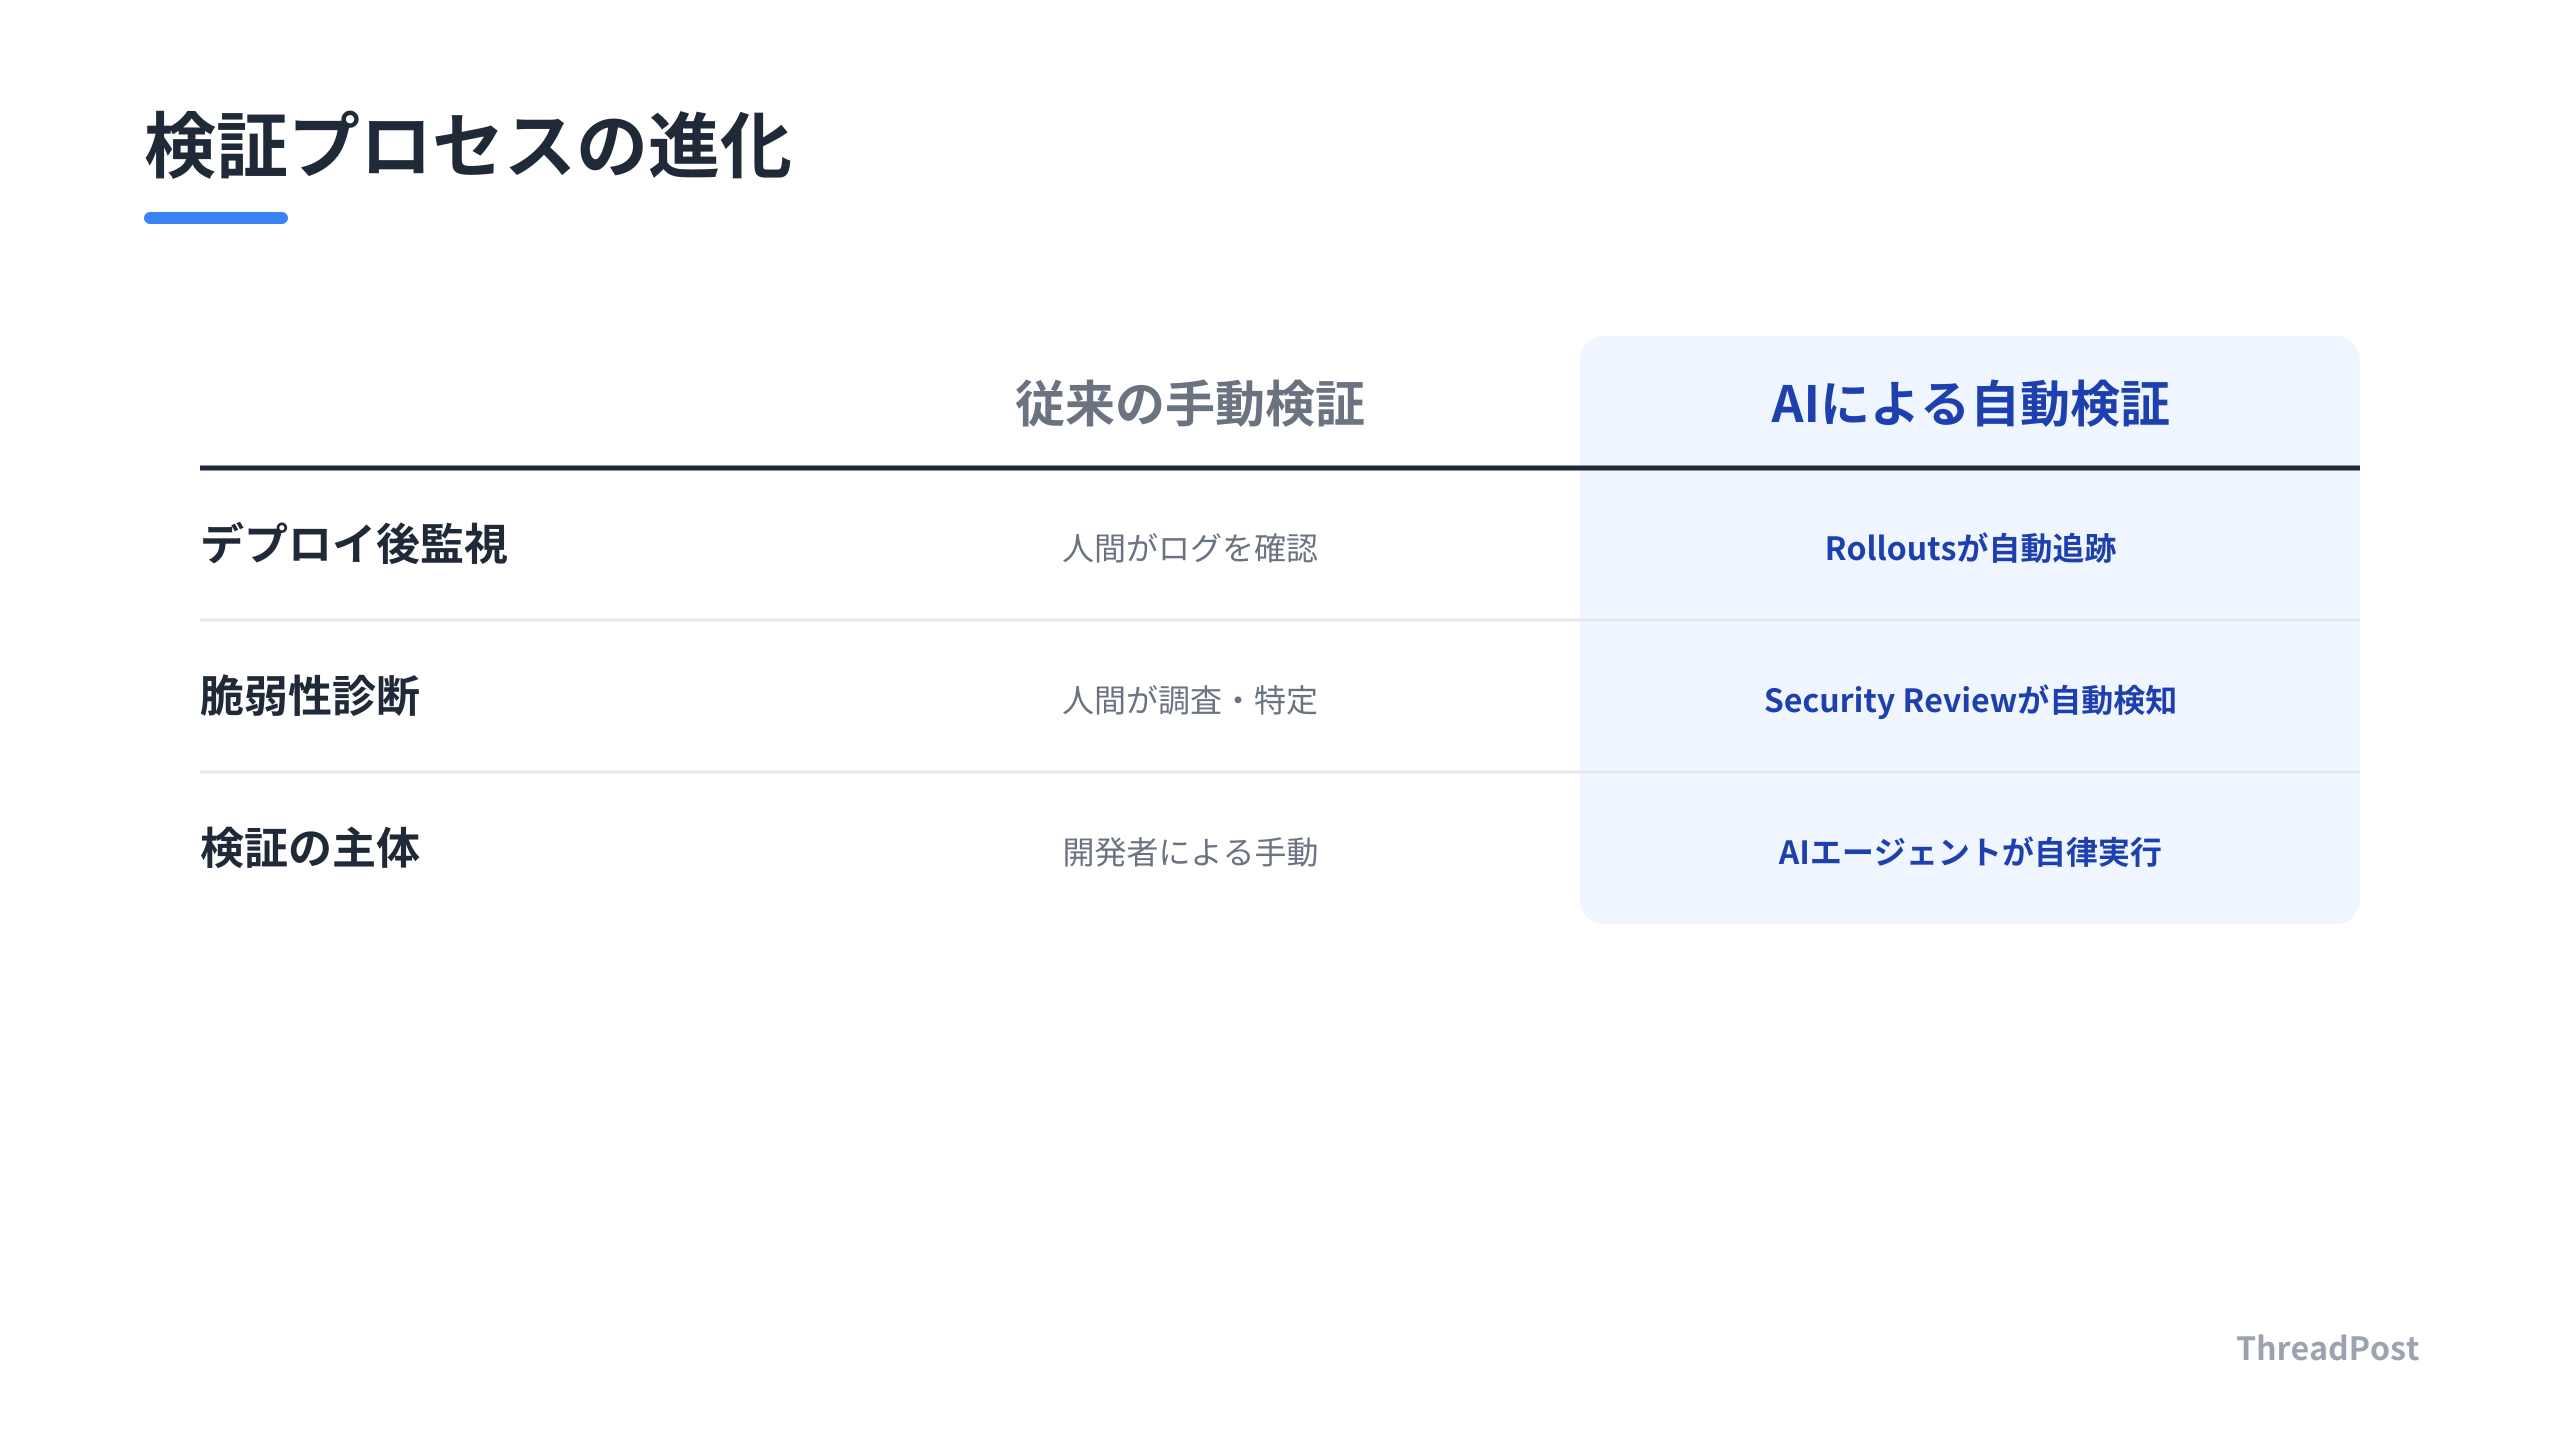The width and height of the screenshot is (2560, 1440).
Task: Click the cell AIエージェントが自律実行
Action: click(1970, 852)
